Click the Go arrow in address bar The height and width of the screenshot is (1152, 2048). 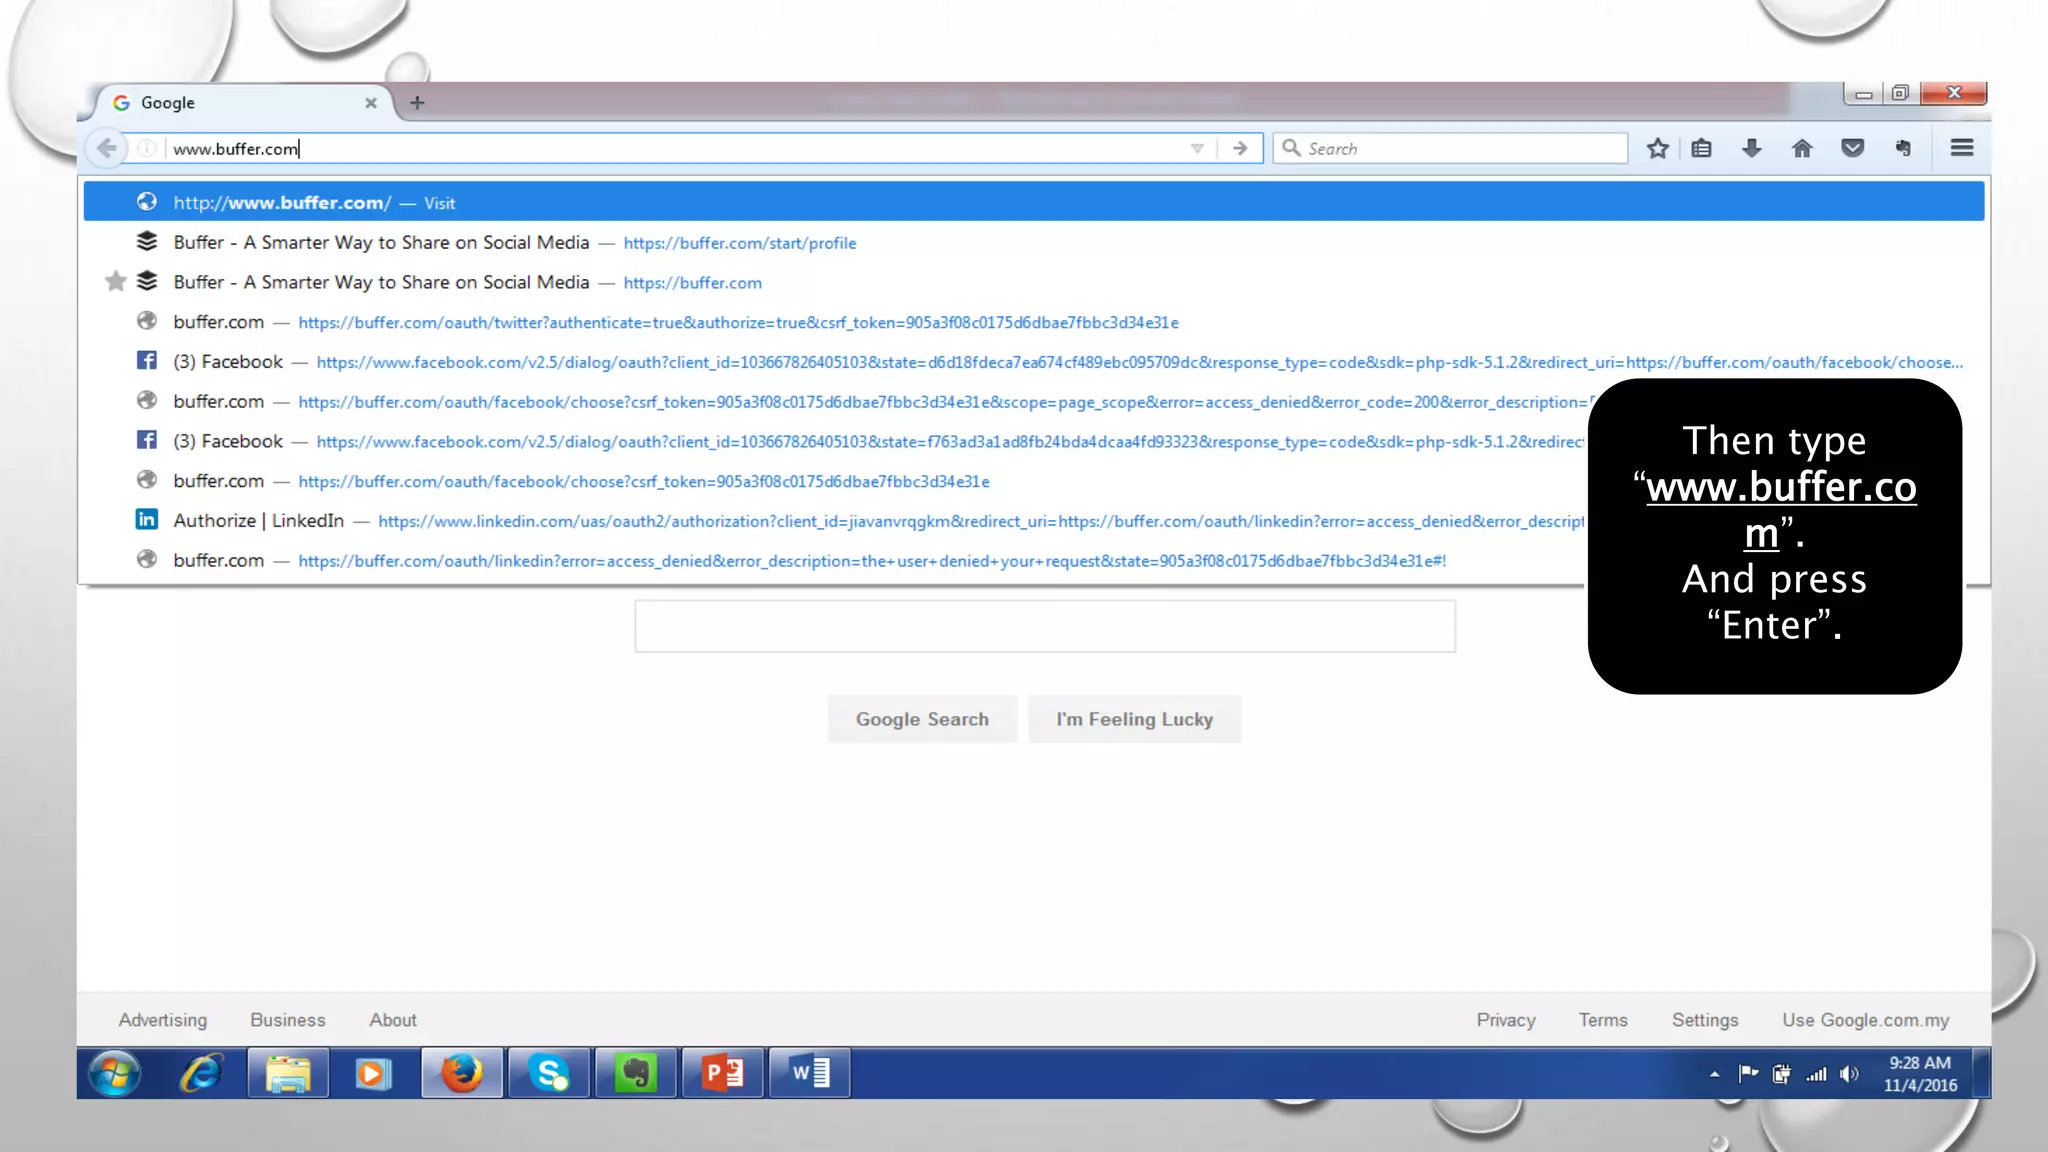tap(1240, 148)
